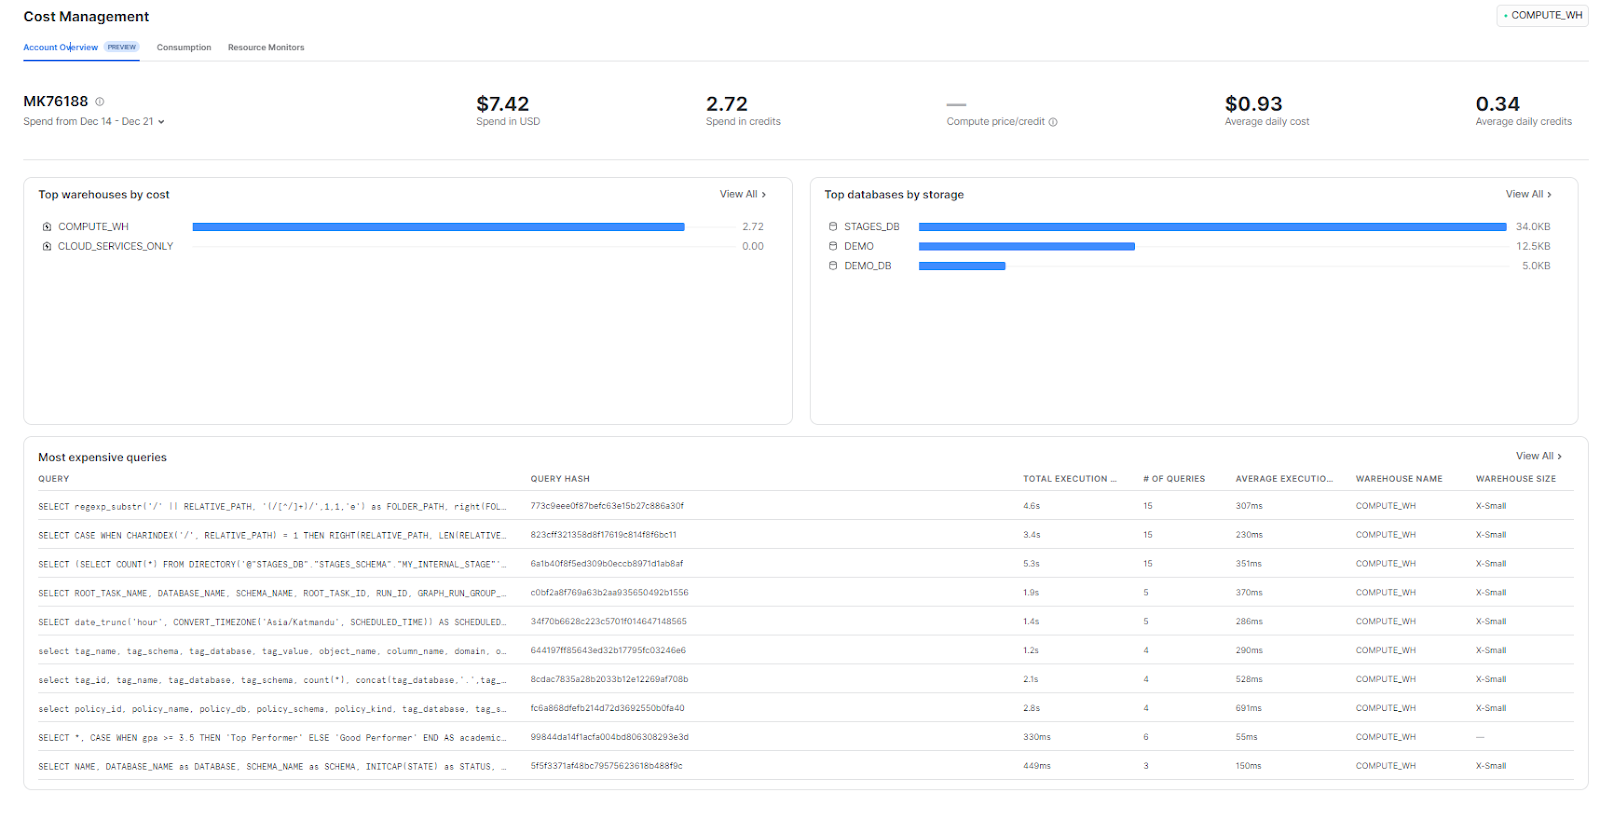This screenshot has width=1600, height=820.
Task: Click the DEMO_DB database icon
Action: (833, 266)
